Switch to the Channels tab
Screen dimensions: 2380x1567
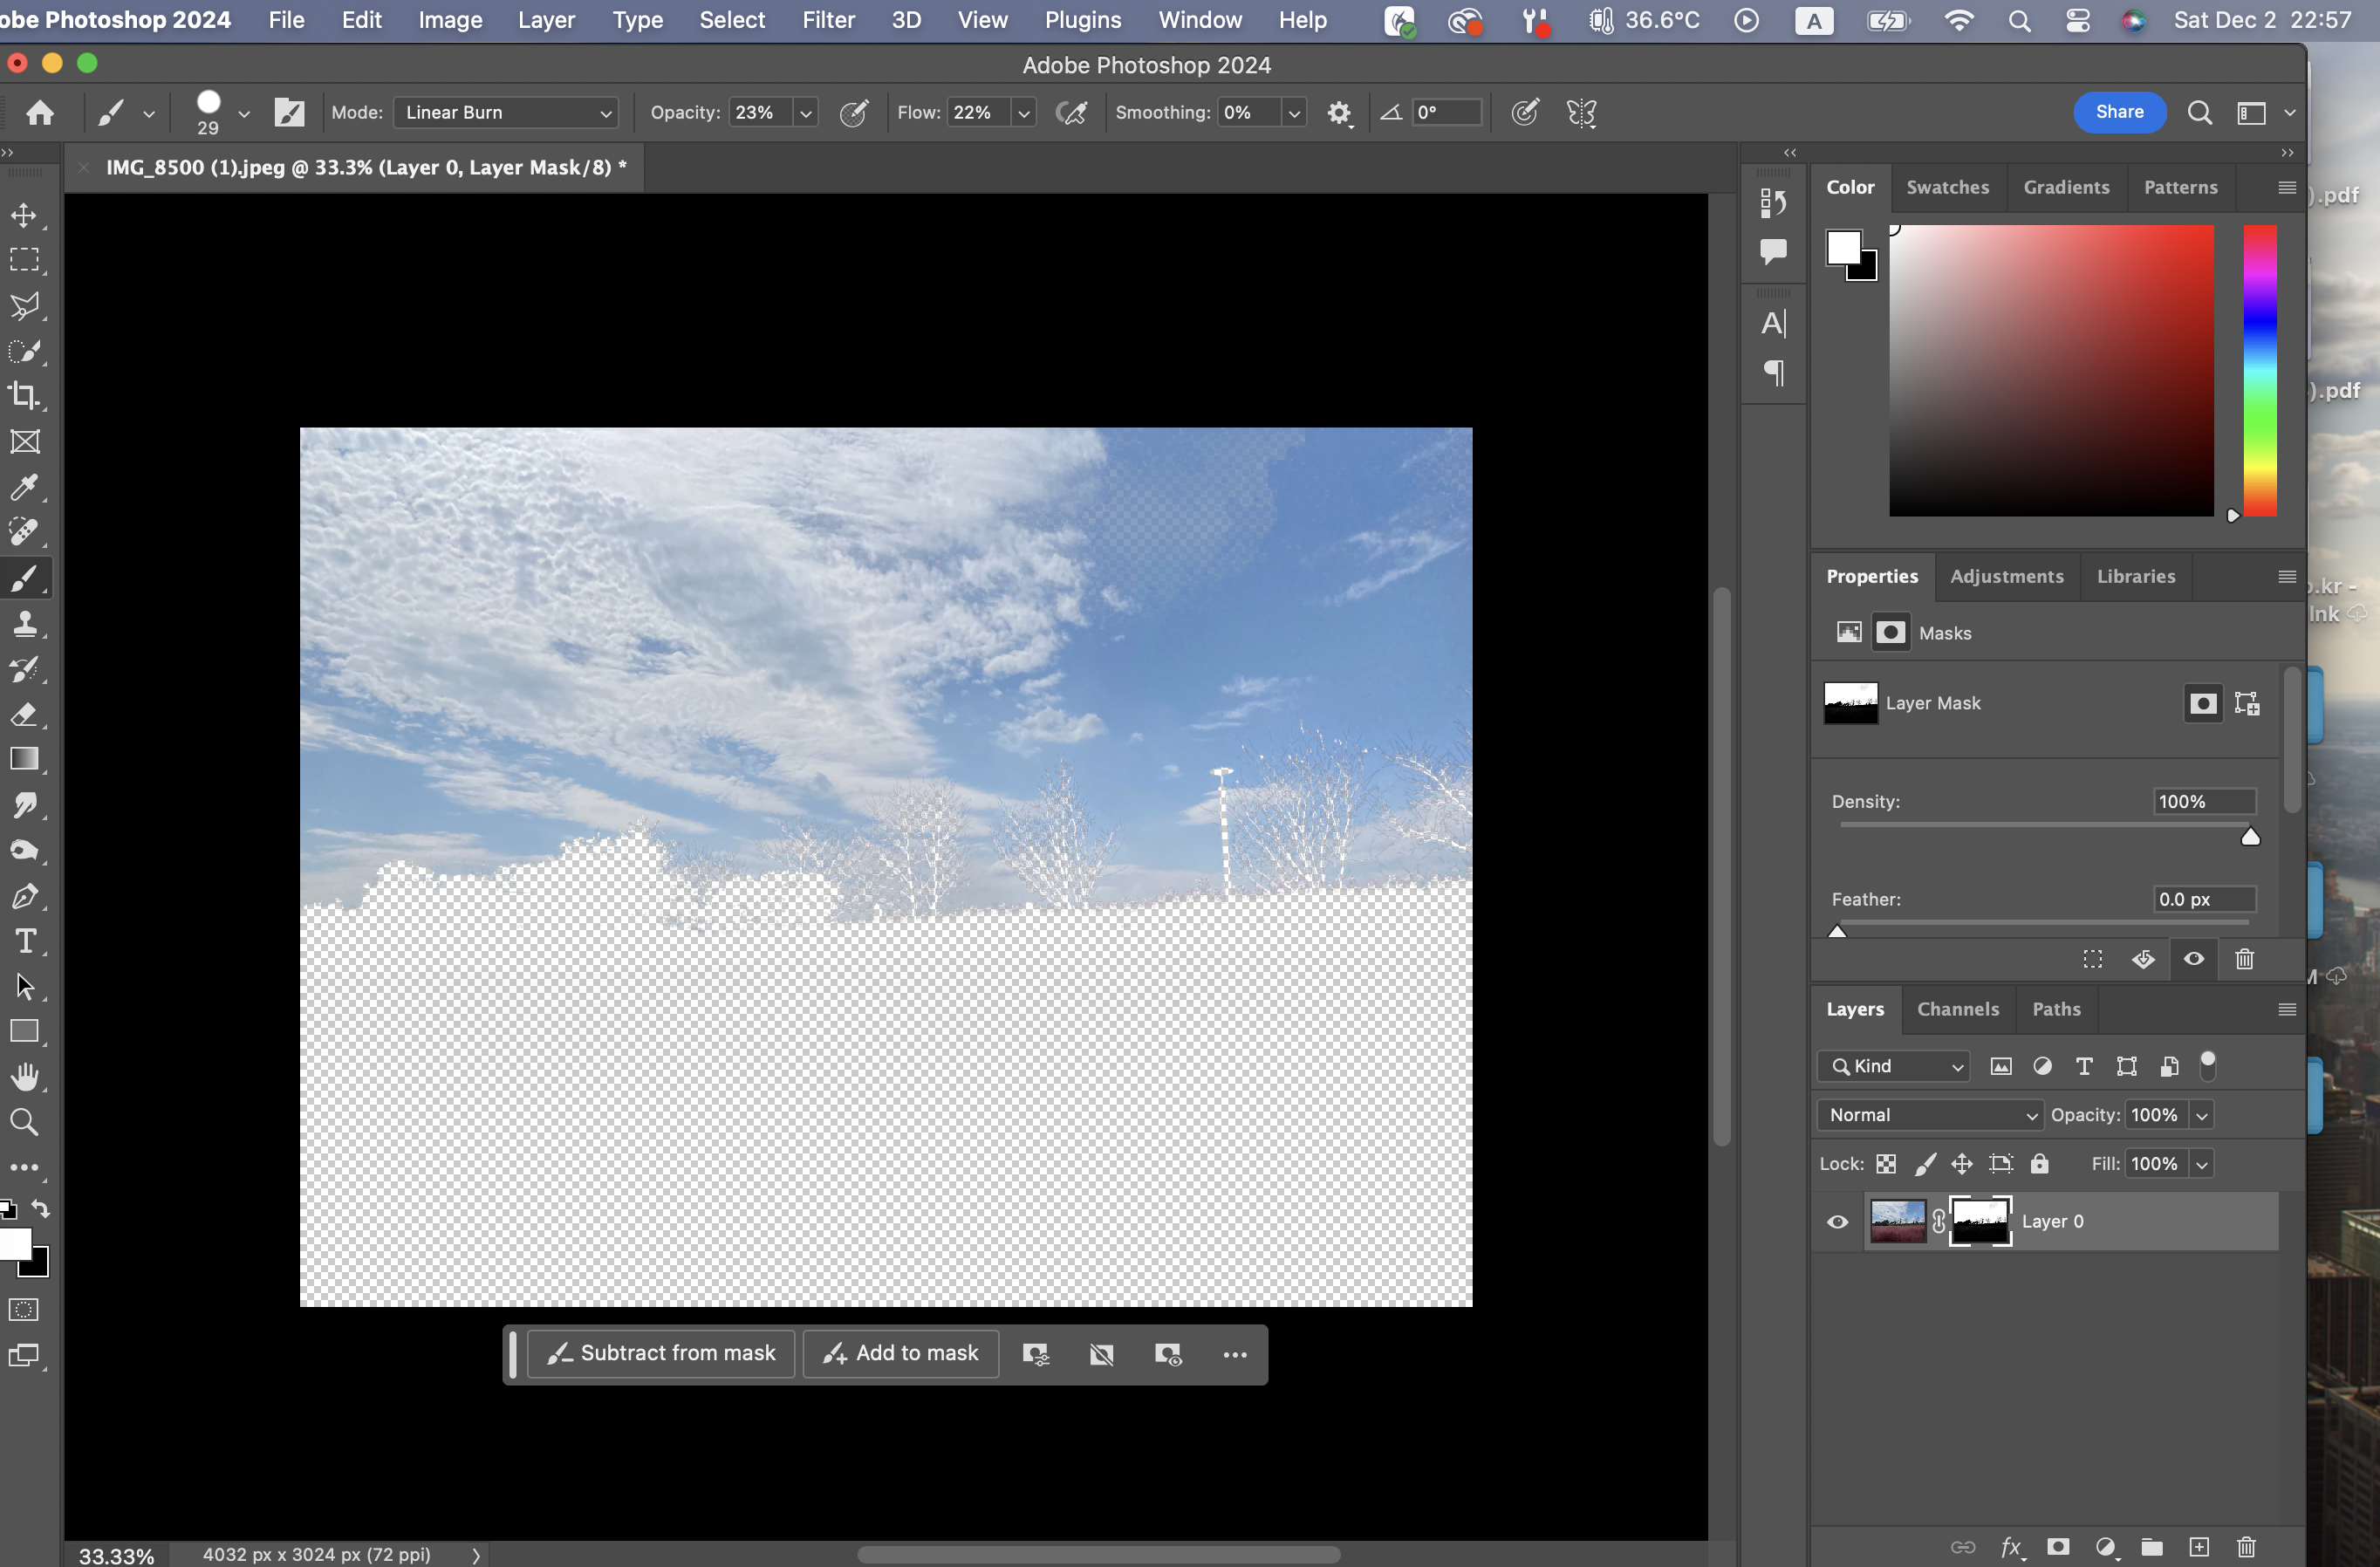[1957, 1009]
